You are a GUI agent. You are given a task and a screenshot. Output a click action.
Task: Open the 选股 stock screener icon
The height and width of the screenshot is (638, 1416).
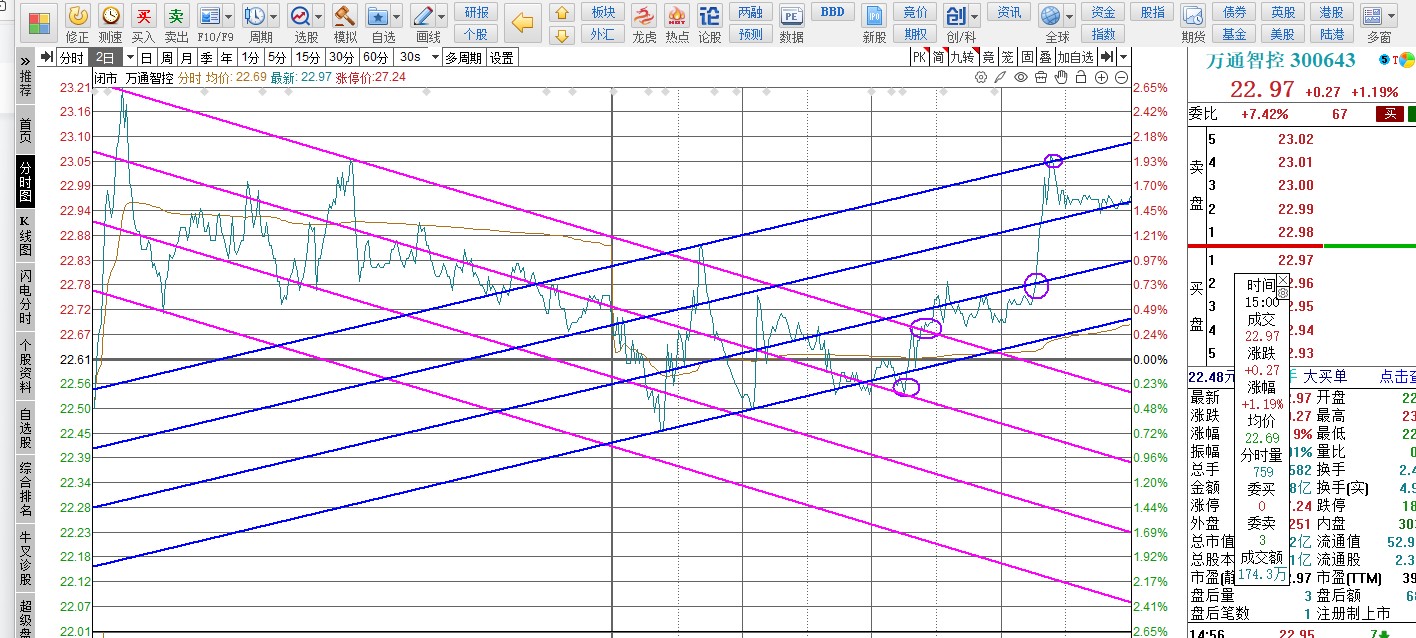pos(300,16)
